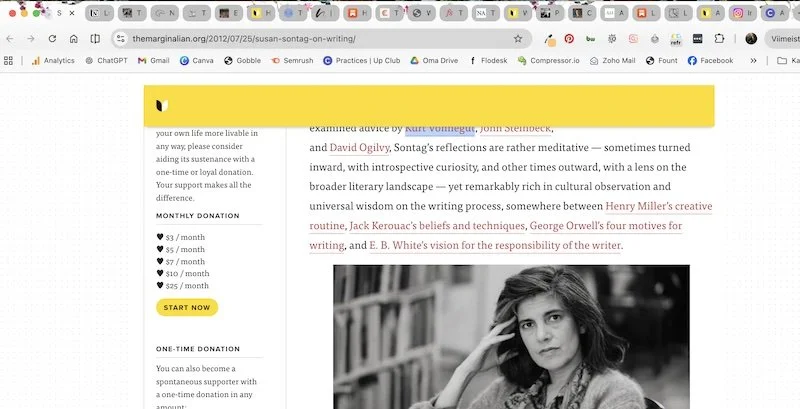Open the Apps grid in bookmarks bar

[x=8, y=61]
